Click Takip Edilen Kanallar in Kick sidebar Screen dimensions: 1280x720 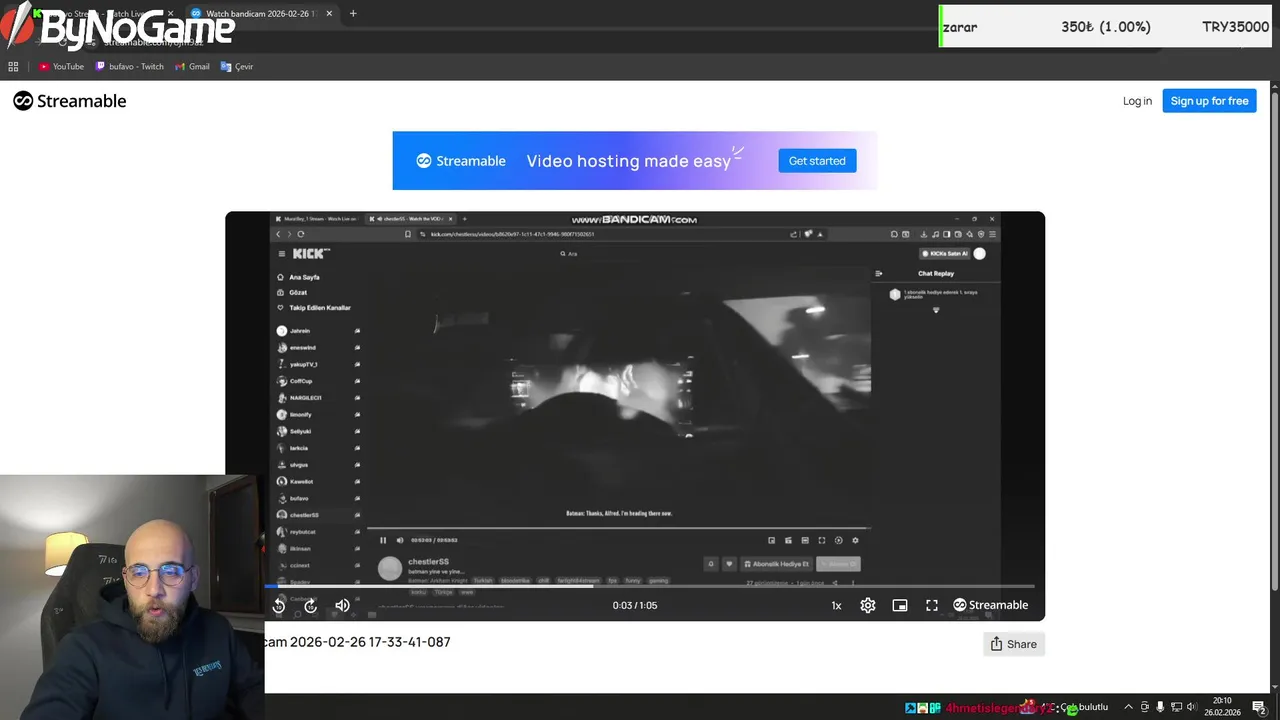click(320, 308)
